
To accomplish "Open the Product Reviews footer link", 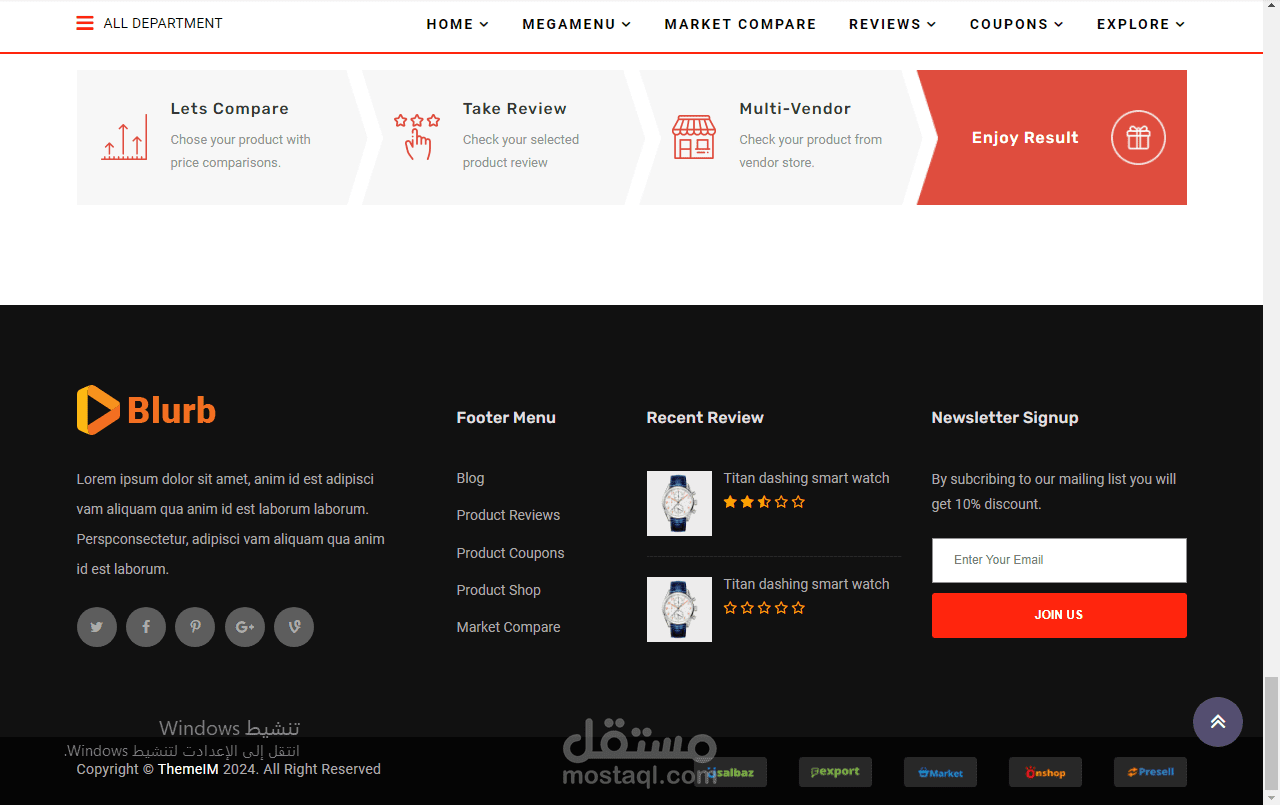I will [508, 515].
